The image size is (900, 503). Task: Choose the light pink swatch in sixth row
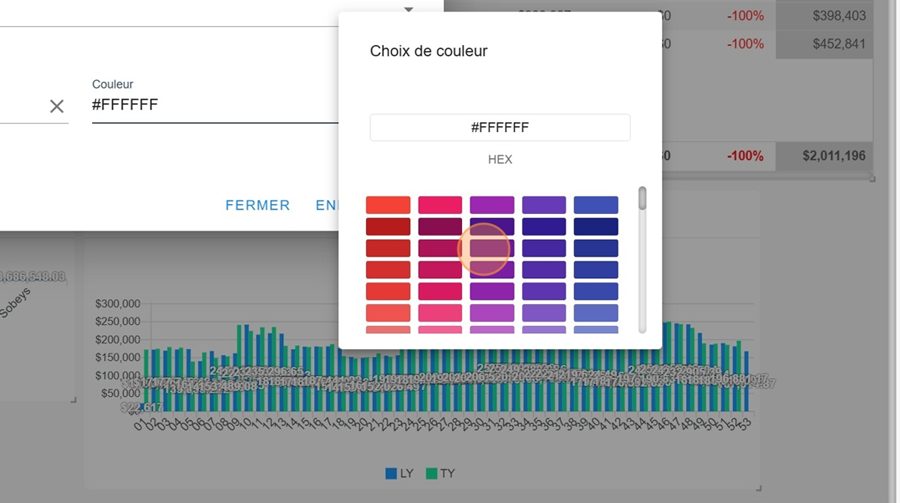pos(440,313)
